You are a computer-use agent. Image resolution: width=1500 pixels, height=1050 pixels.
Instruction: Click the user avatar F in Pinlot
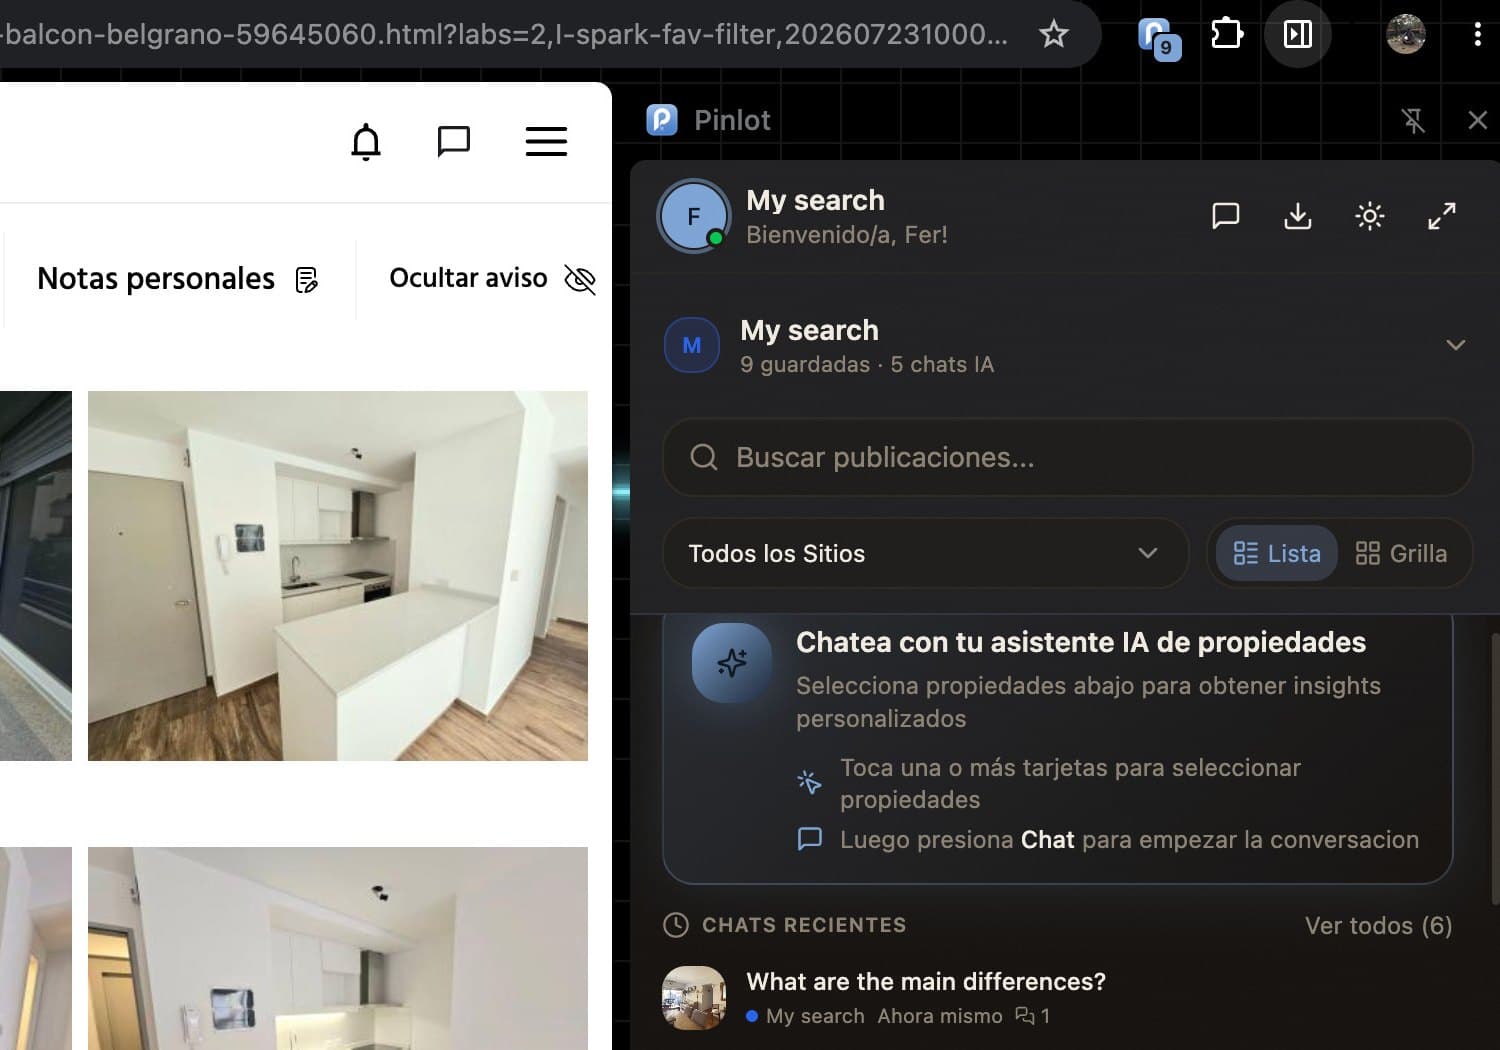click(693, 216)
